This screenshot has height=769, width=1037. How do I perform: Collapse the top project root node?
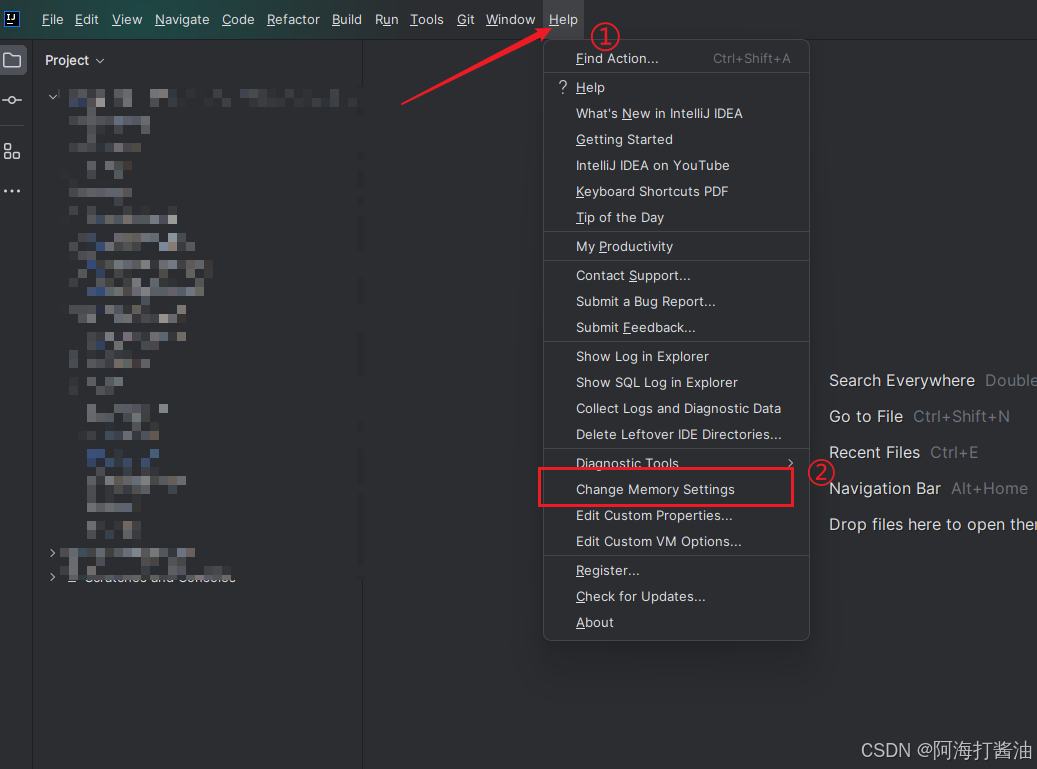coord(53,97)
